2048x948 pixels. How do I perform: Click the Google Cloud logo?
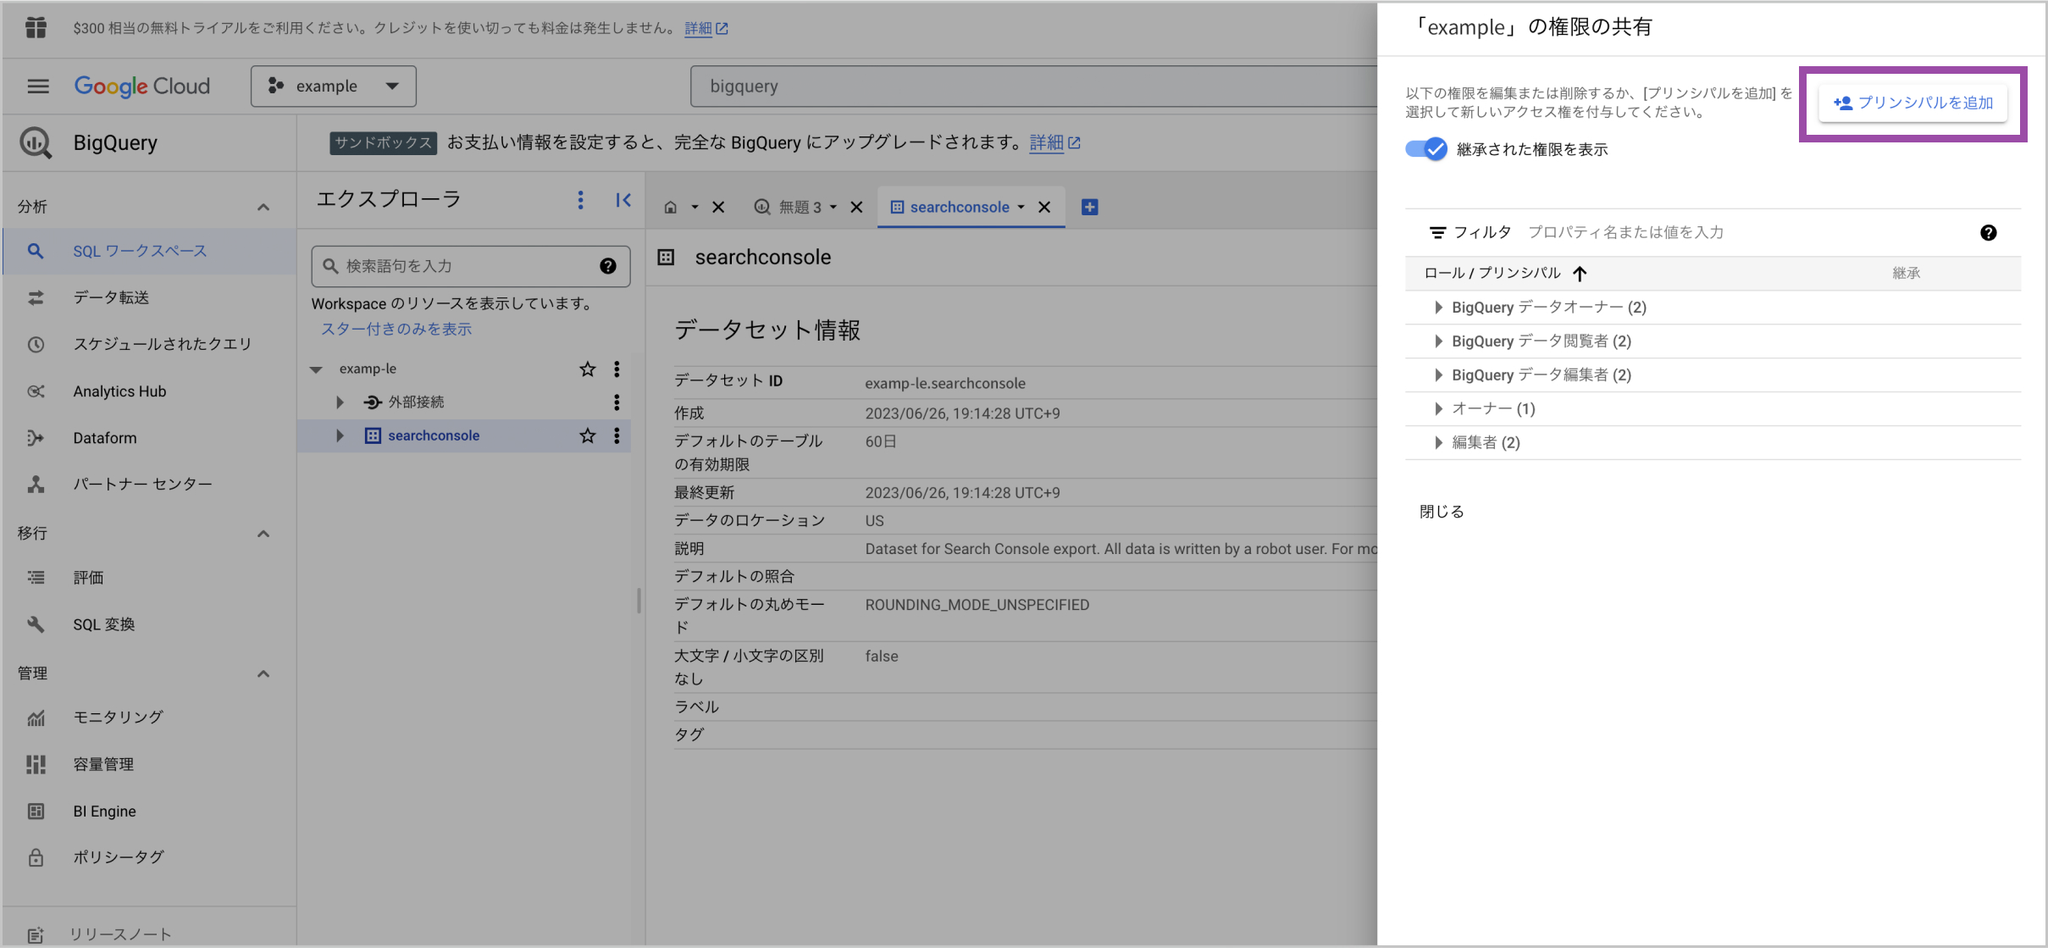point(142,86)
